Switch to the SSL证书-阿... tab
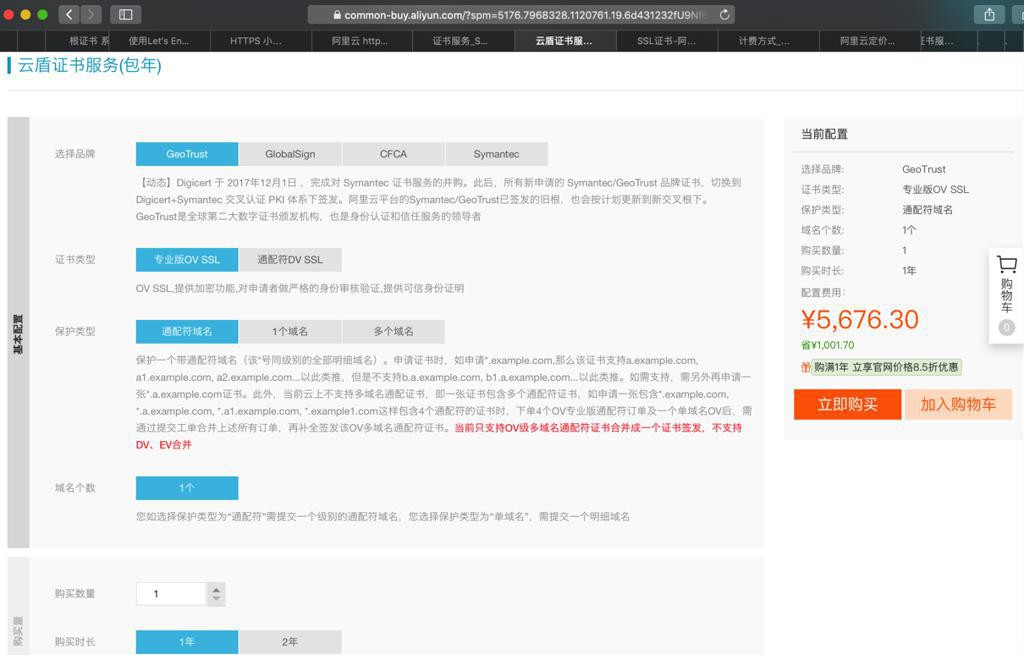The width and height of the screenshot is (1024, 655). 666,40
